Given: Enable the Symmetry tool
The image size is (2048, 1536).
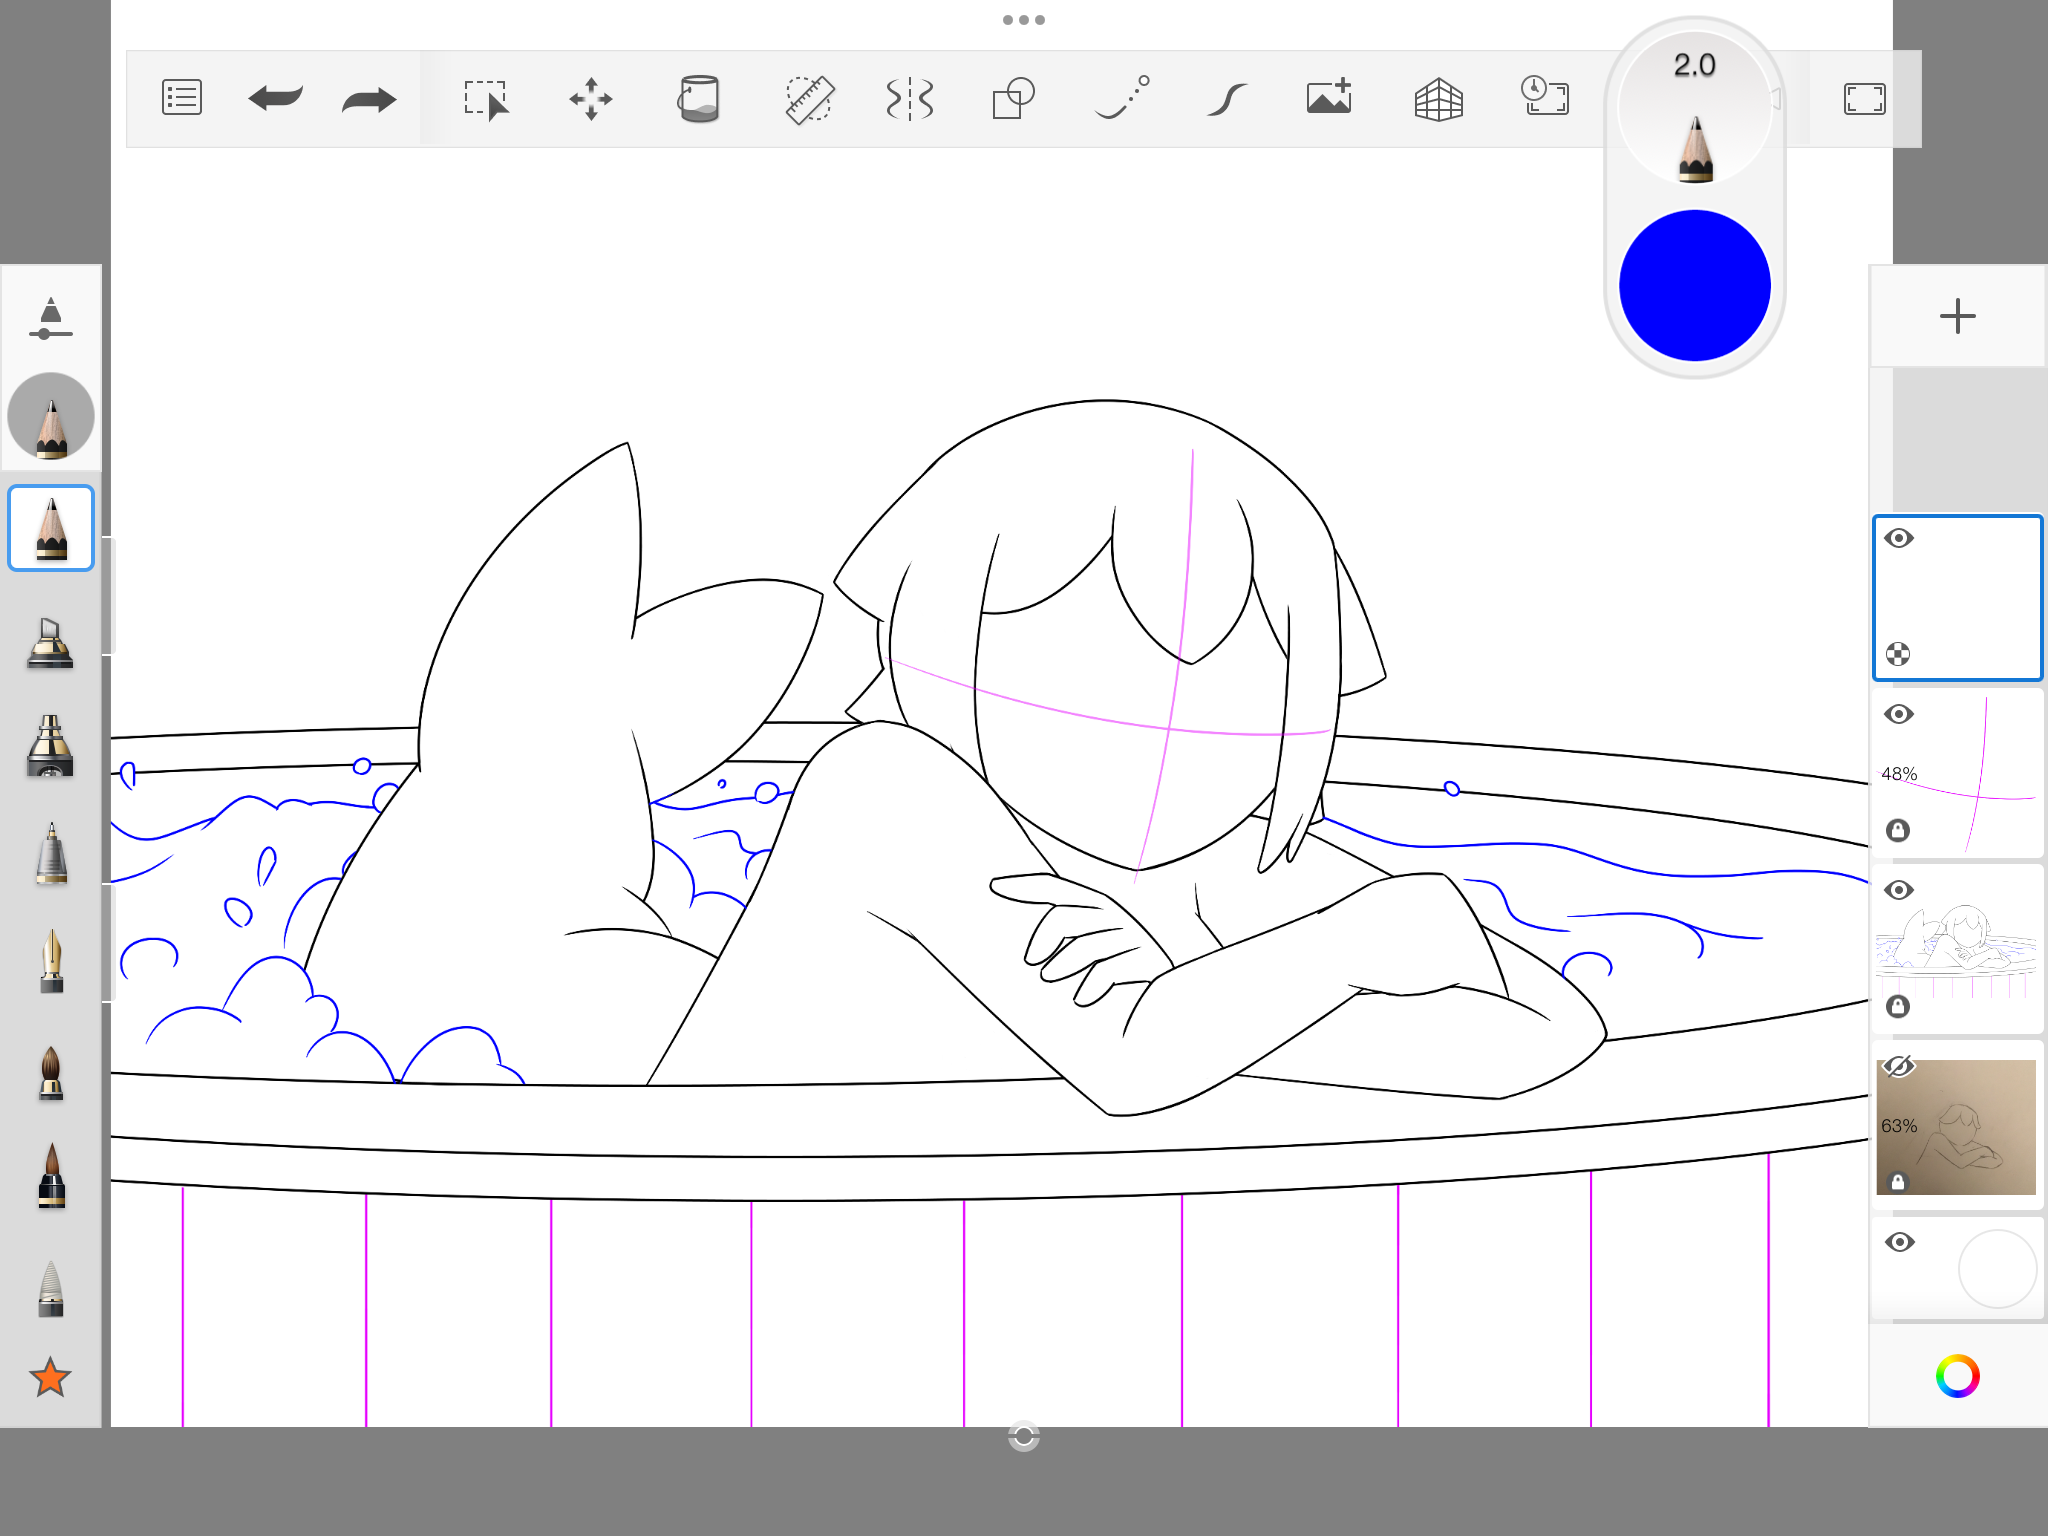Looking at the screenshot, I should tap(910, 99).
